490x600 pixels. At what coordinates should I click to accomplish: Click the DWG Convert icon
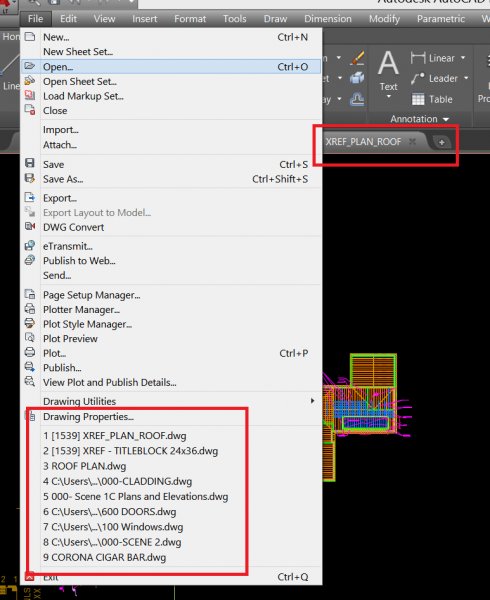[x=30, y=227]
